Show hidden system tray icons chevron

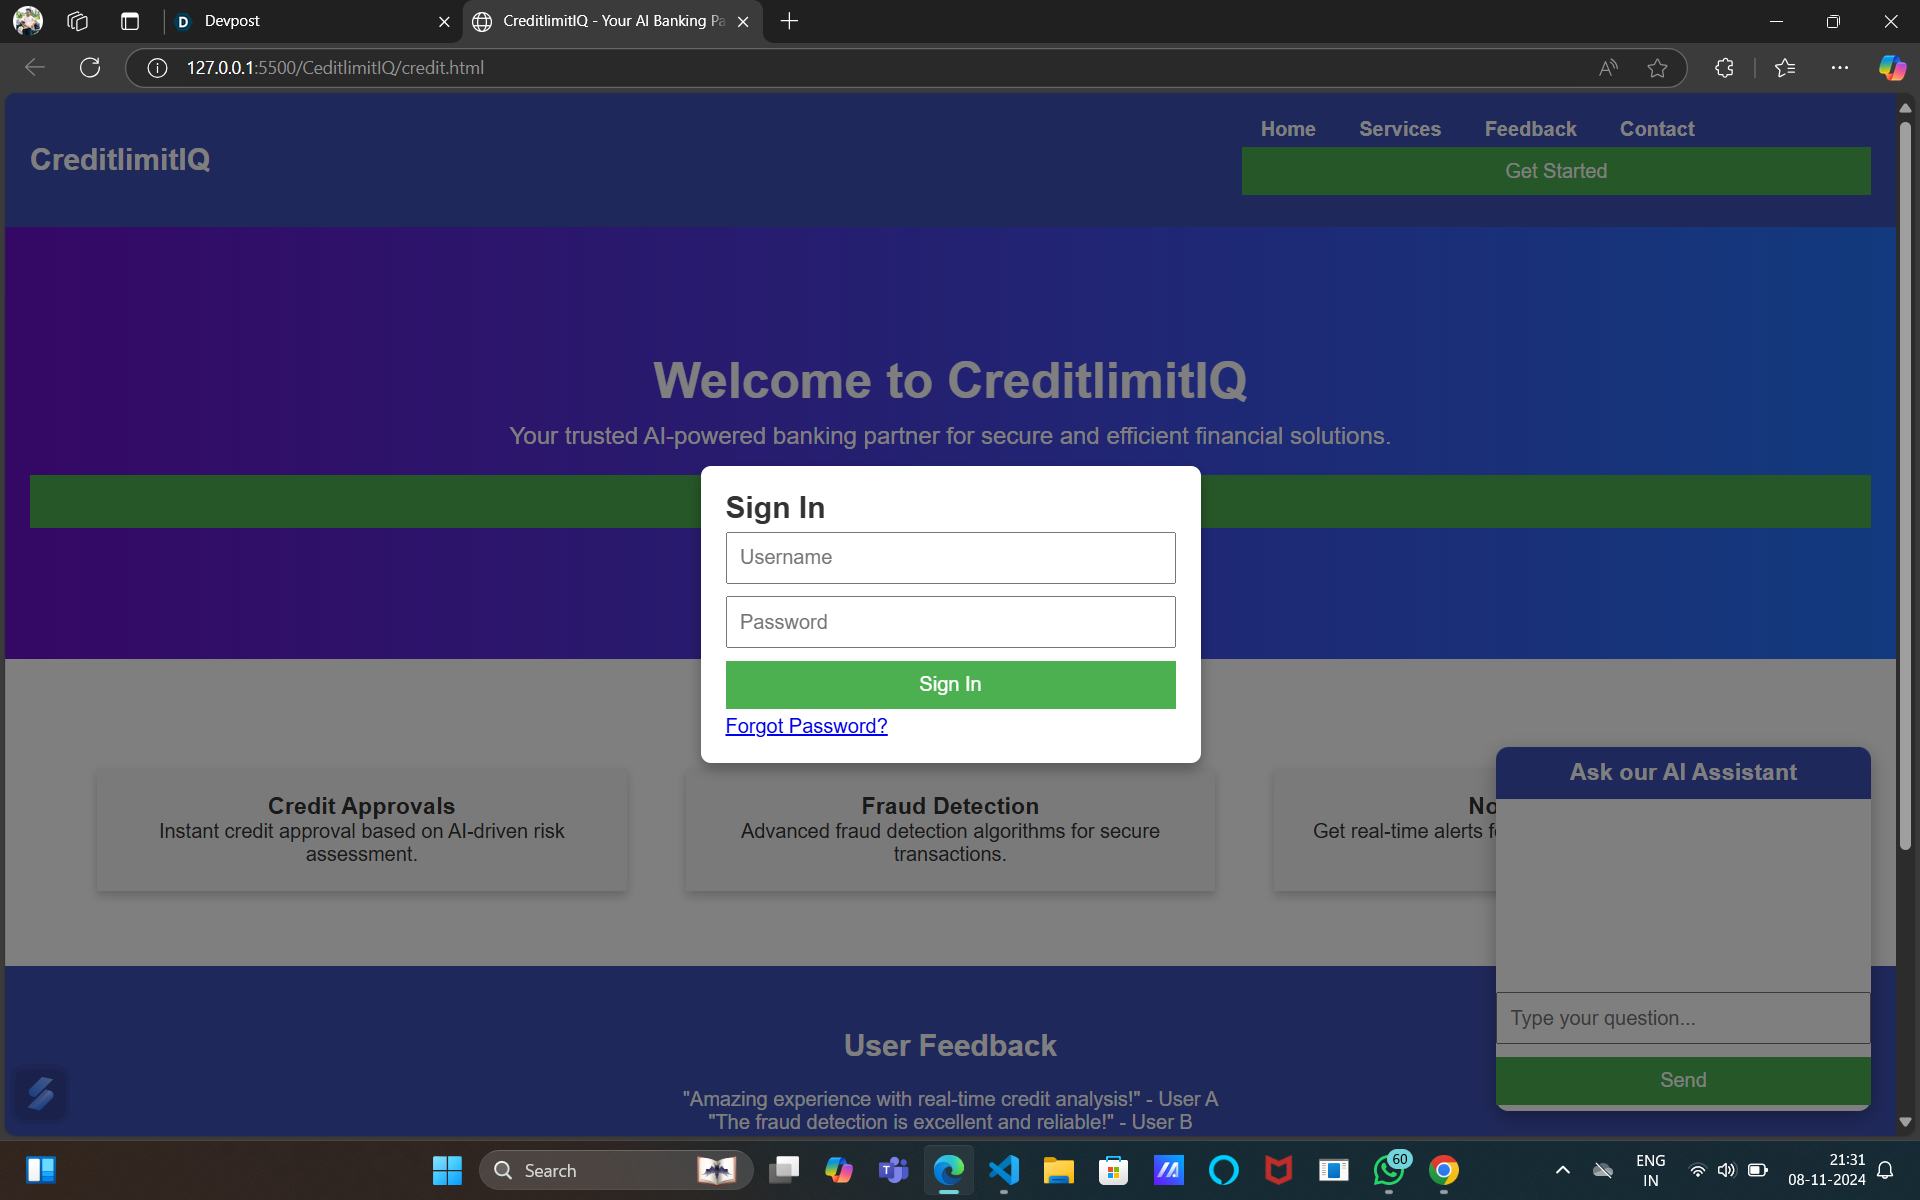(1562, 1170)
